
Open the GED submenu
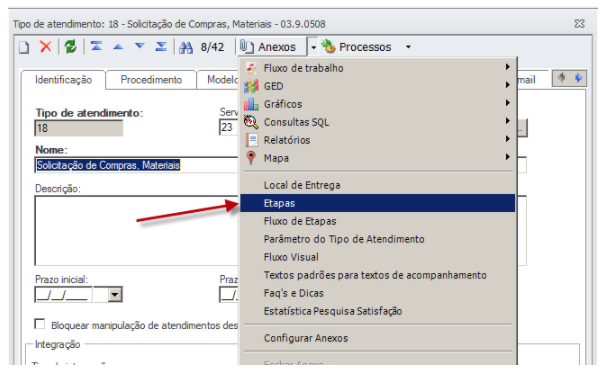[x=378, y=86]
